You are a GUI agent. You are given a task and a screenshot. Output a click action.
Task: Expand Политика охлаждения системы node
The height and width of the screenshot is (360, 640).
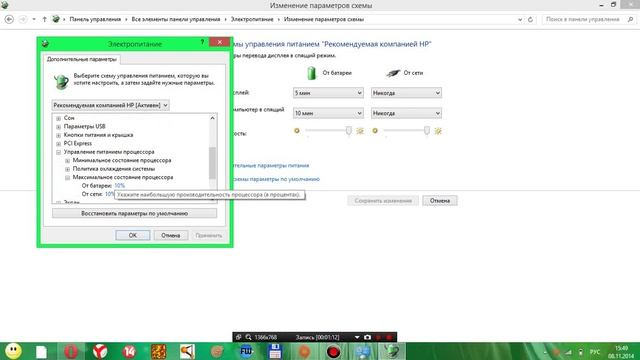[67, 169]
